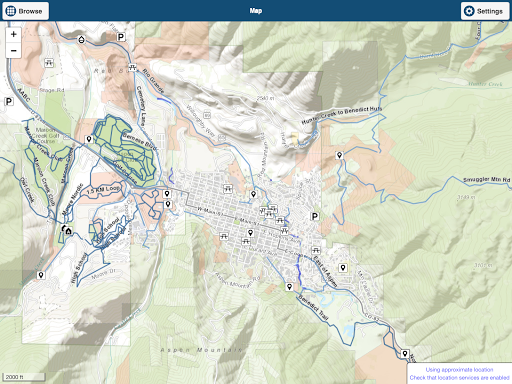Click location pin at golf course entrance
This screenshot has height=384, width=512.
[x=89, y=139]
